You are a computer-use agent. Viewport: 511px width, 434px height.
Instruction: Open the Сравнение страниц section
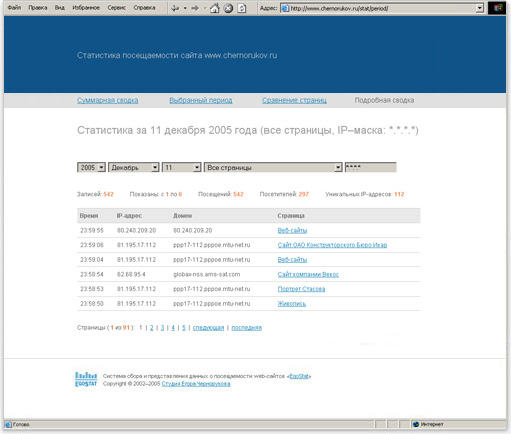coord(294,100)
